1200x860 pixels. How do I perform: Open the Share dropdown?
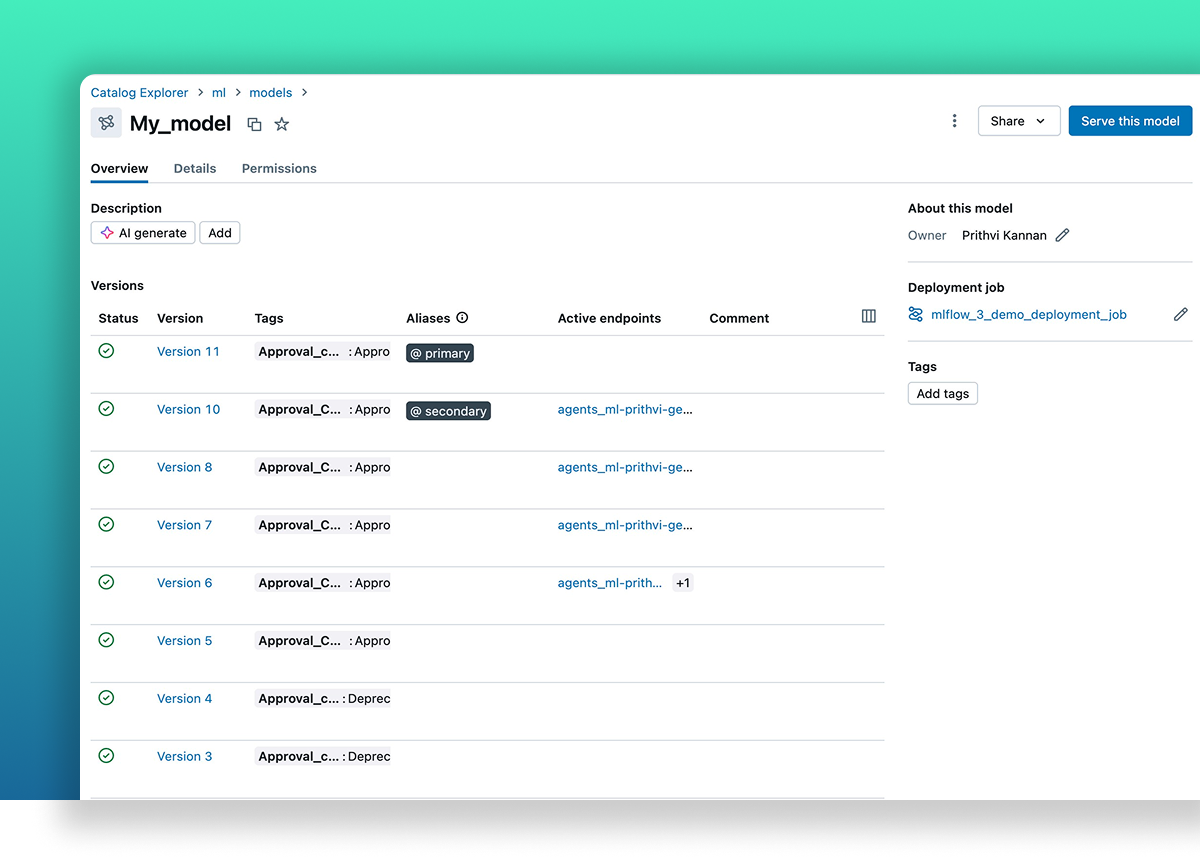[1018, 120]
